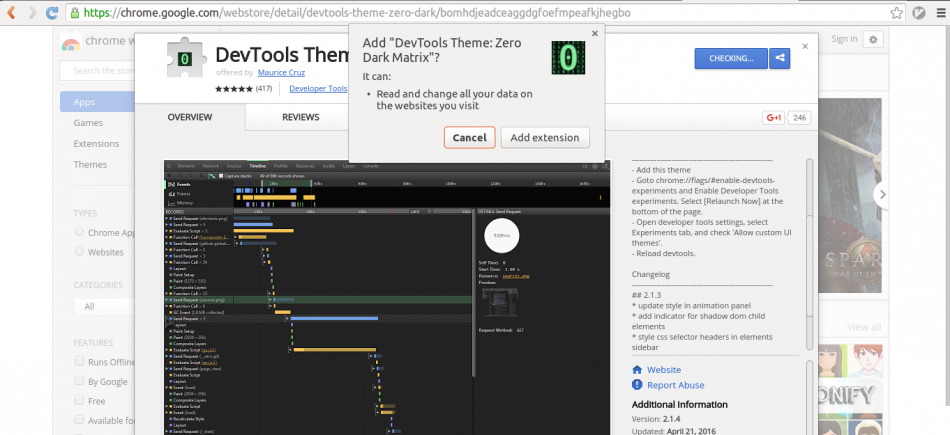Bookmark page with star icon
This screenshot has height=435, width=950.
896,13
